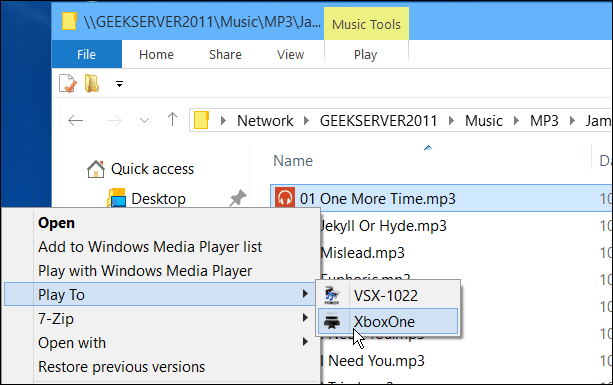The width and height of the screenshot is (613, 385).
Task: Sort by the Name column header
Action: tap(293, 161)
